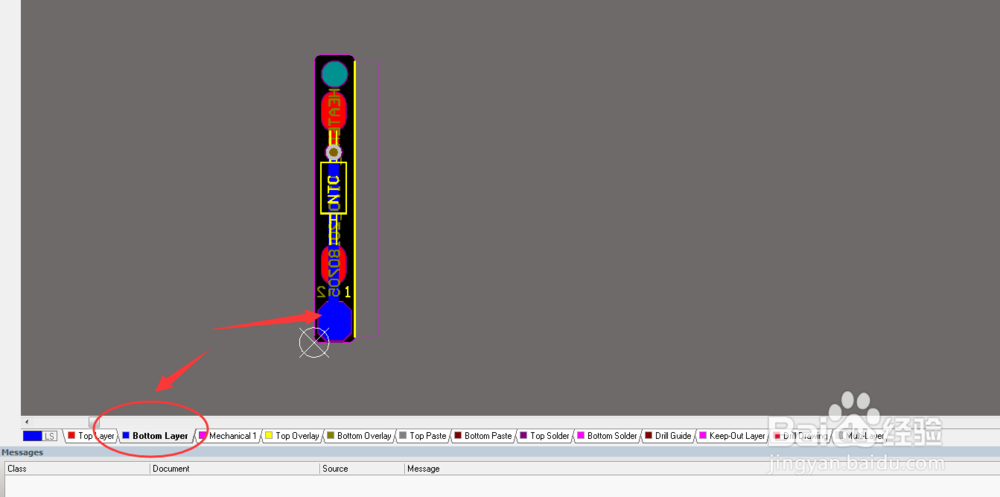Switch to the Top Layer tab

point(91,436)
